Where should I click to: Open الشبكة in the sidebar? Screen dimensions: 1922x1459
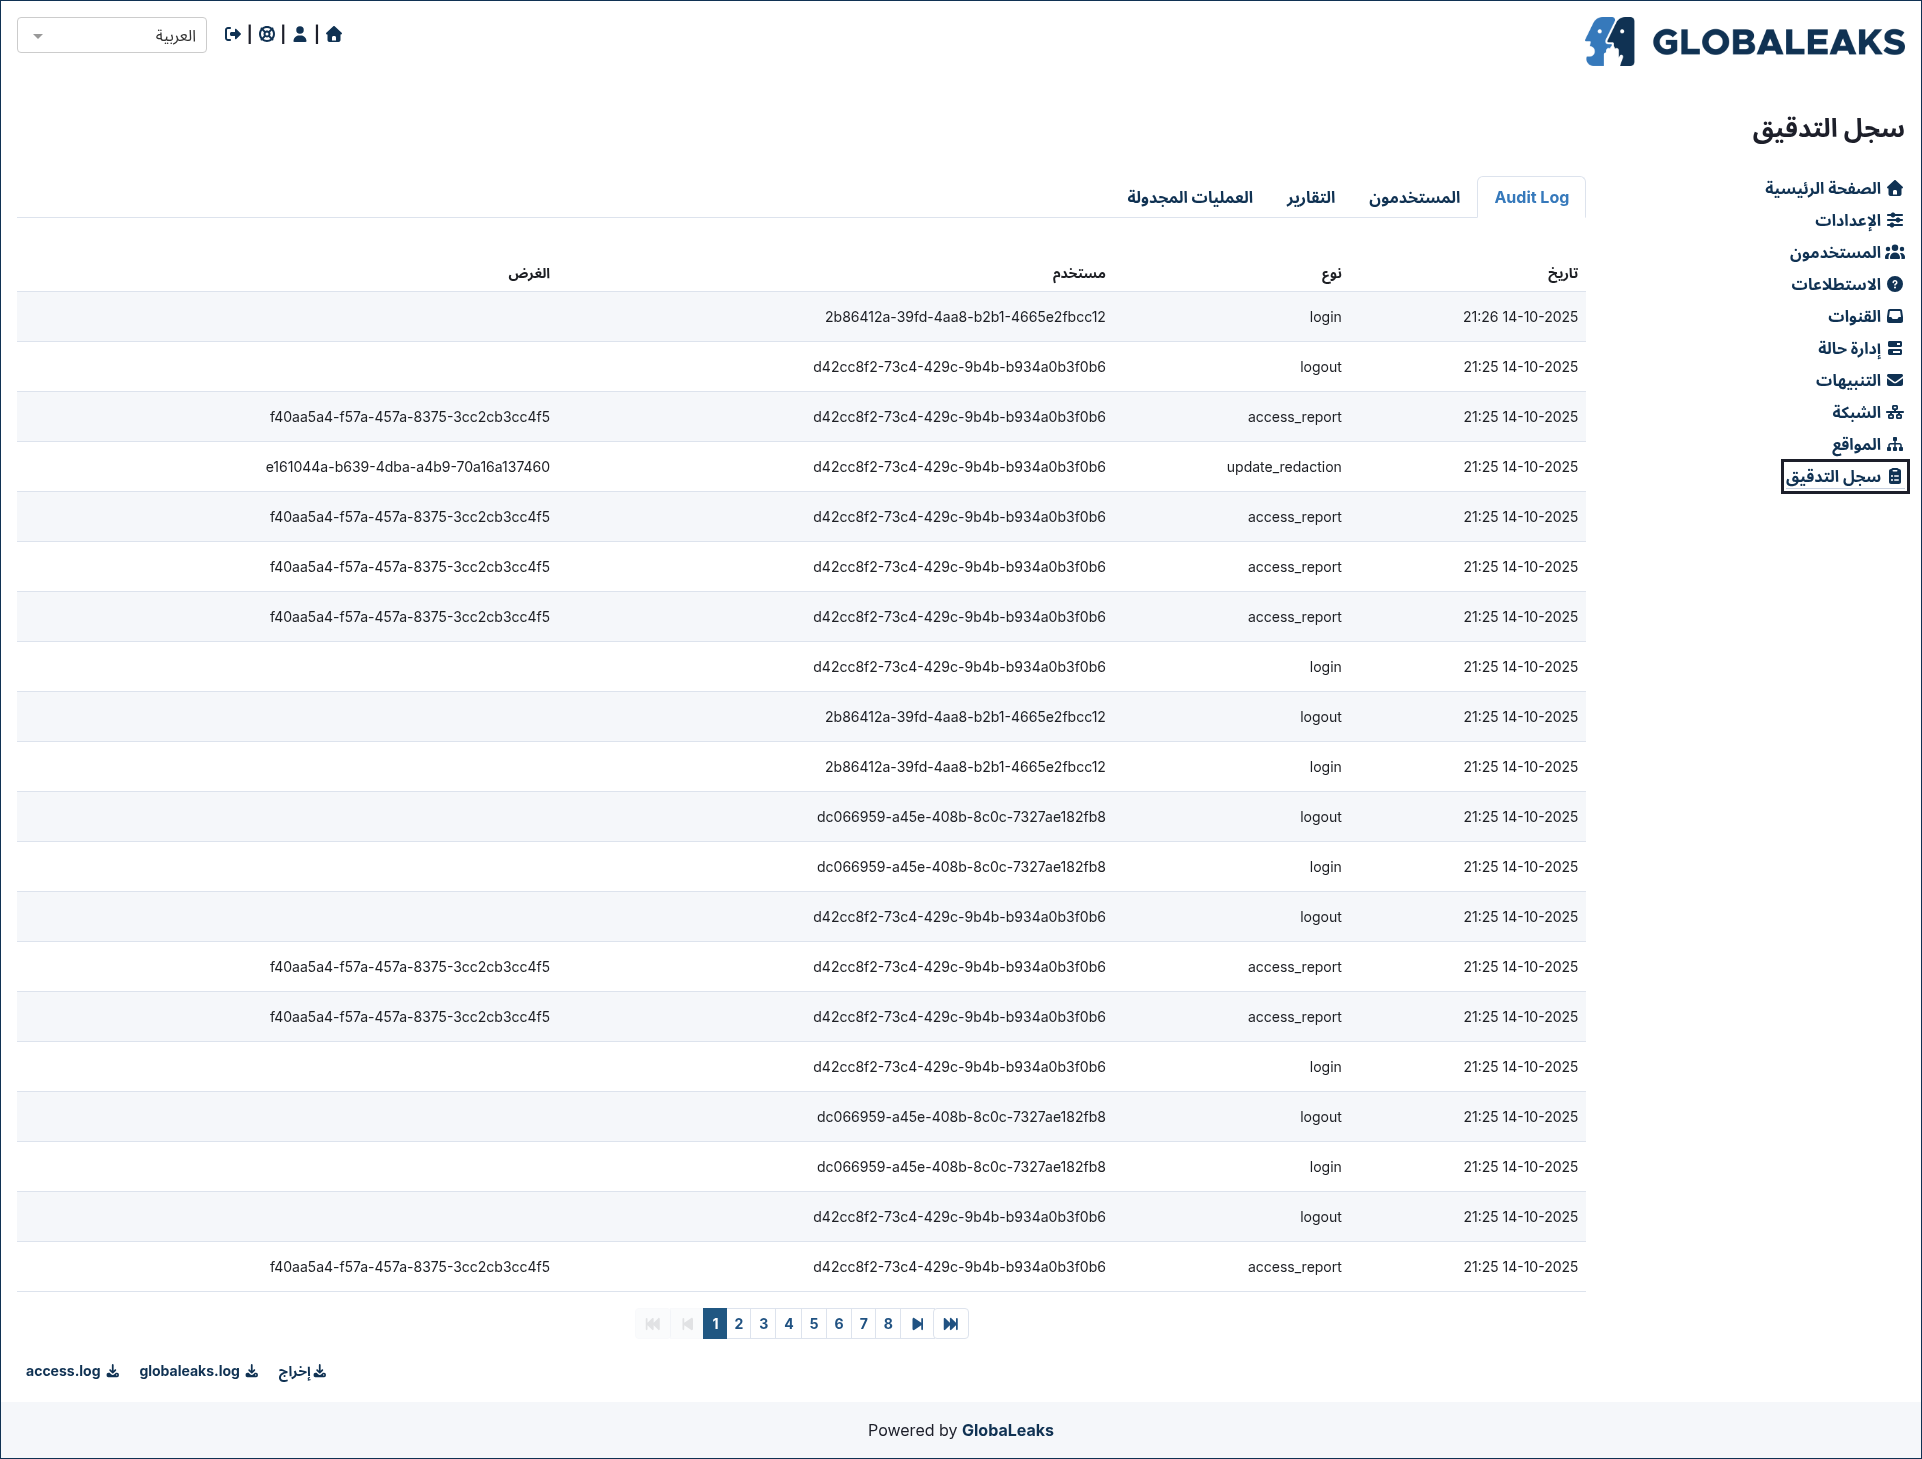point(1867,412)
